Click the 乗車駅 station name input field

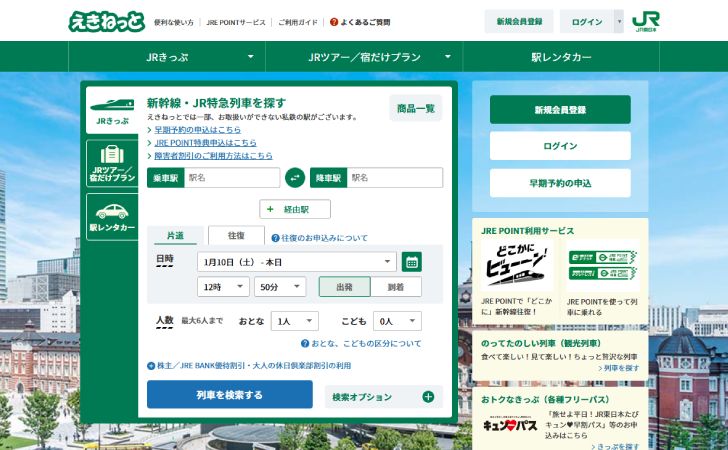coord(231,177)
